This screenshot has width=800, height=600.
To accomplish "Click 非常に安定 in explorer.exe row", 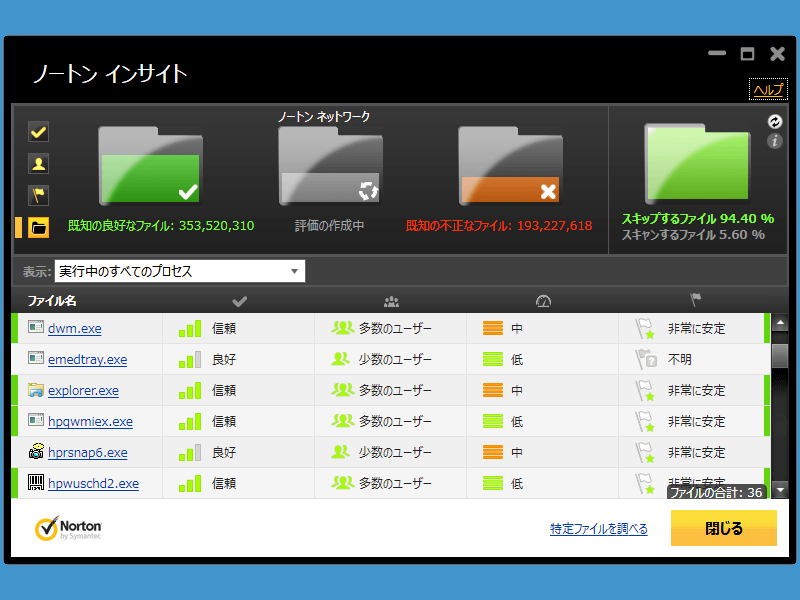I will (x=696, y=391).
